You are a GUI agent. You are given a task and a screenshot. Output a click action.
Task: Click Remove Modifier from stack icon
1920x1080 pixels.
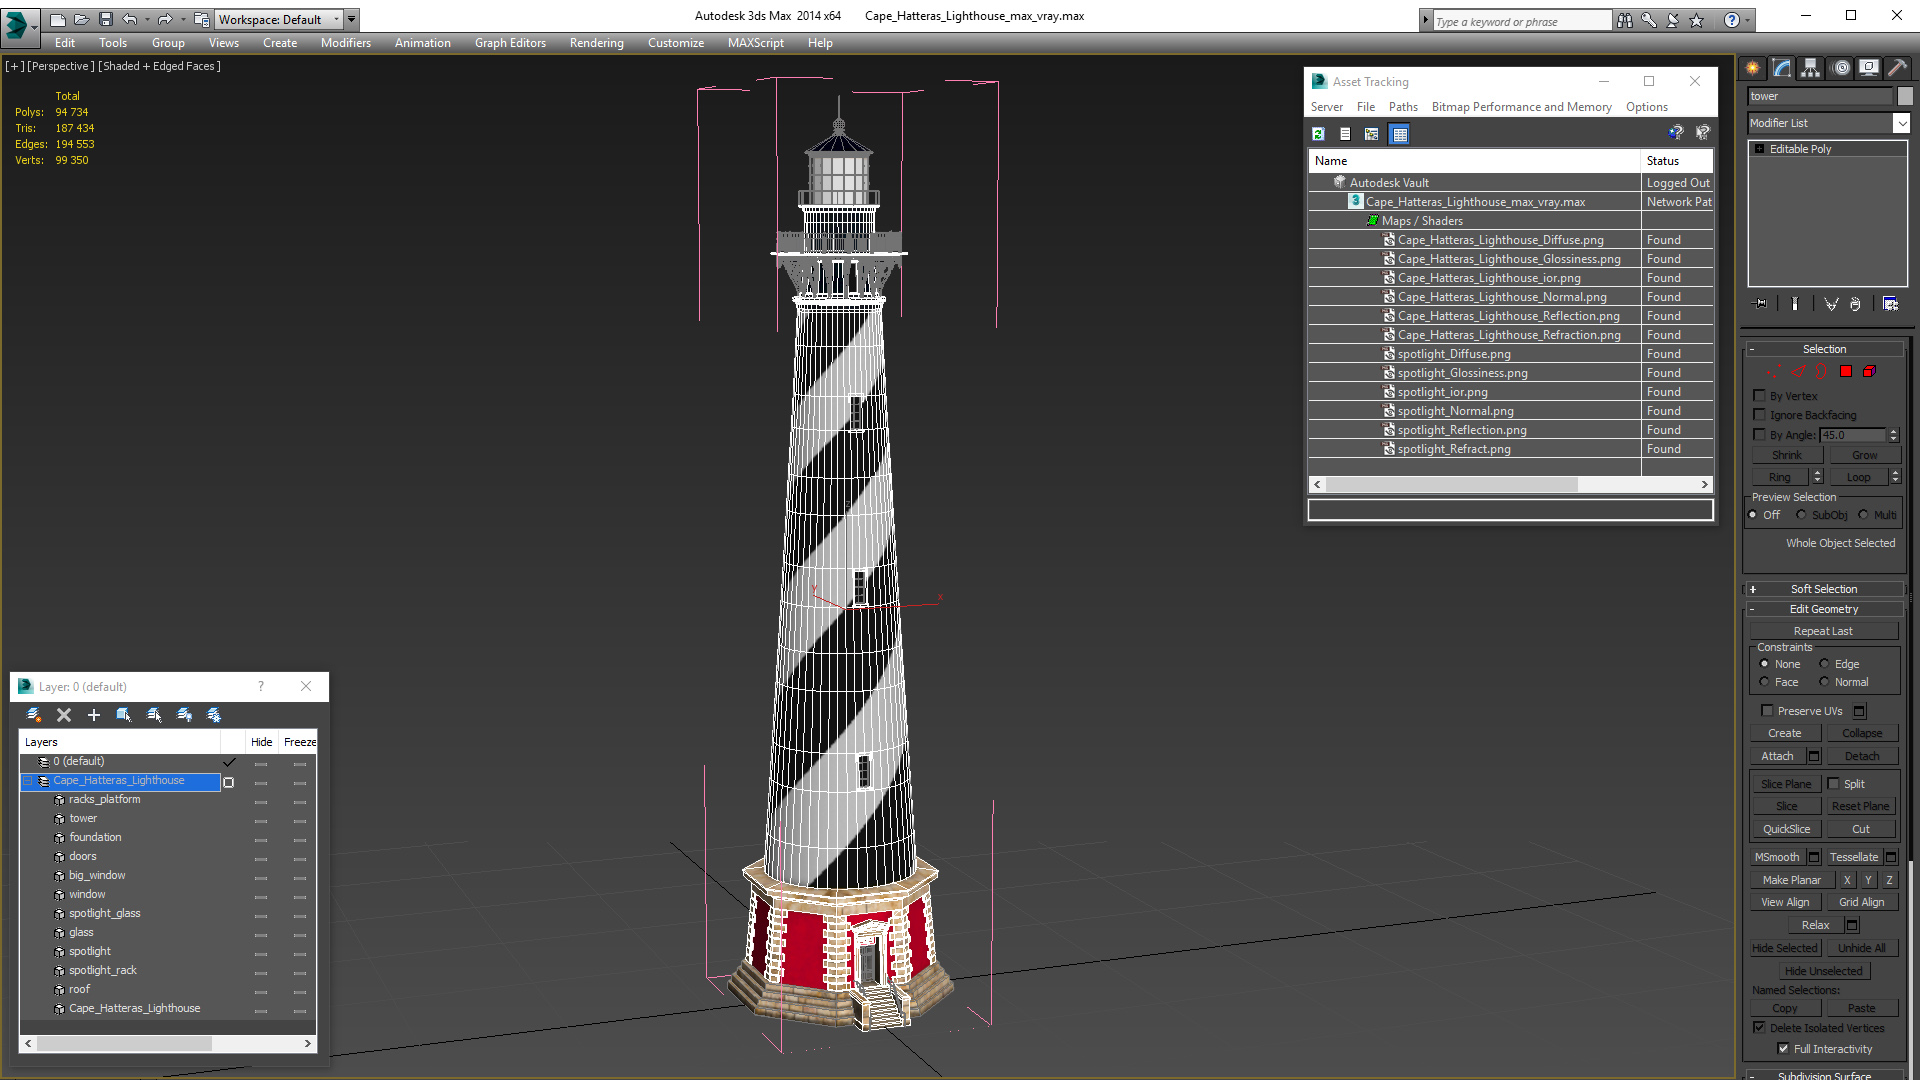[1856, 304]
